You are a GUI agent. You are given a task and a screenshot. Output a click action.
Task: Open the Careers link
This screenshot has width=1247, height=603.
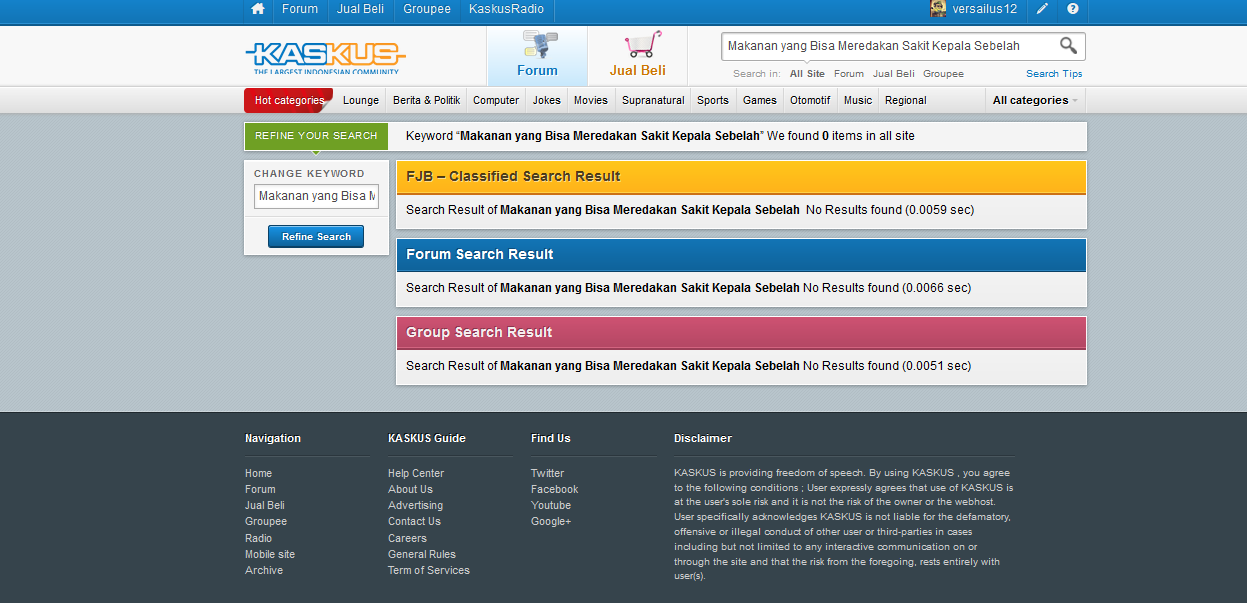coord(407,538)
